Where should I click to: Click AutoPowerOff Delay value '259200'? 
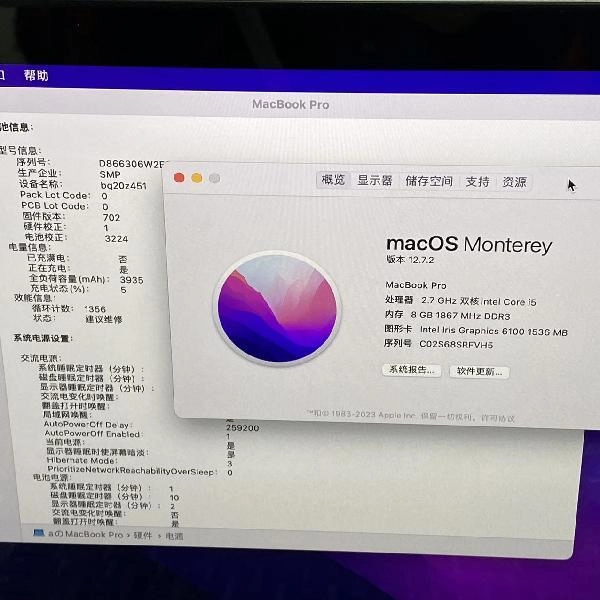242,428
